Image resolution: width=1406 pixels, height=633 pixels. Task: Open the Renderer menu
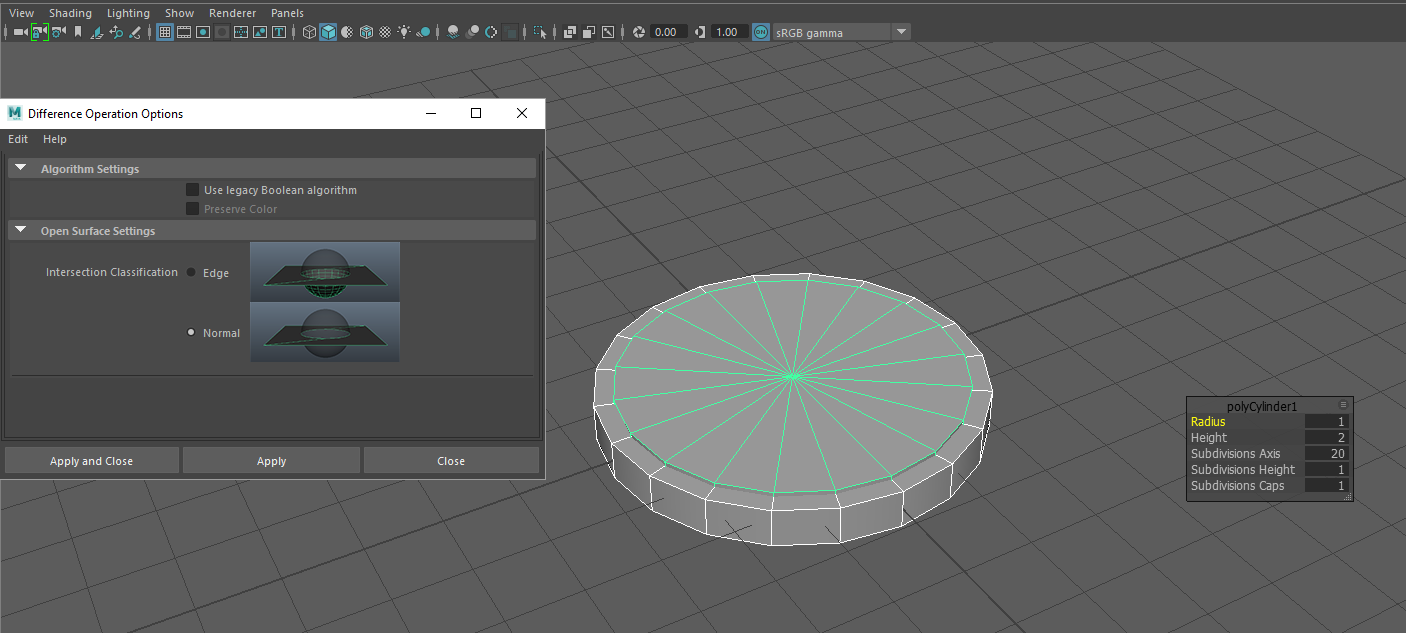point(232,13)
